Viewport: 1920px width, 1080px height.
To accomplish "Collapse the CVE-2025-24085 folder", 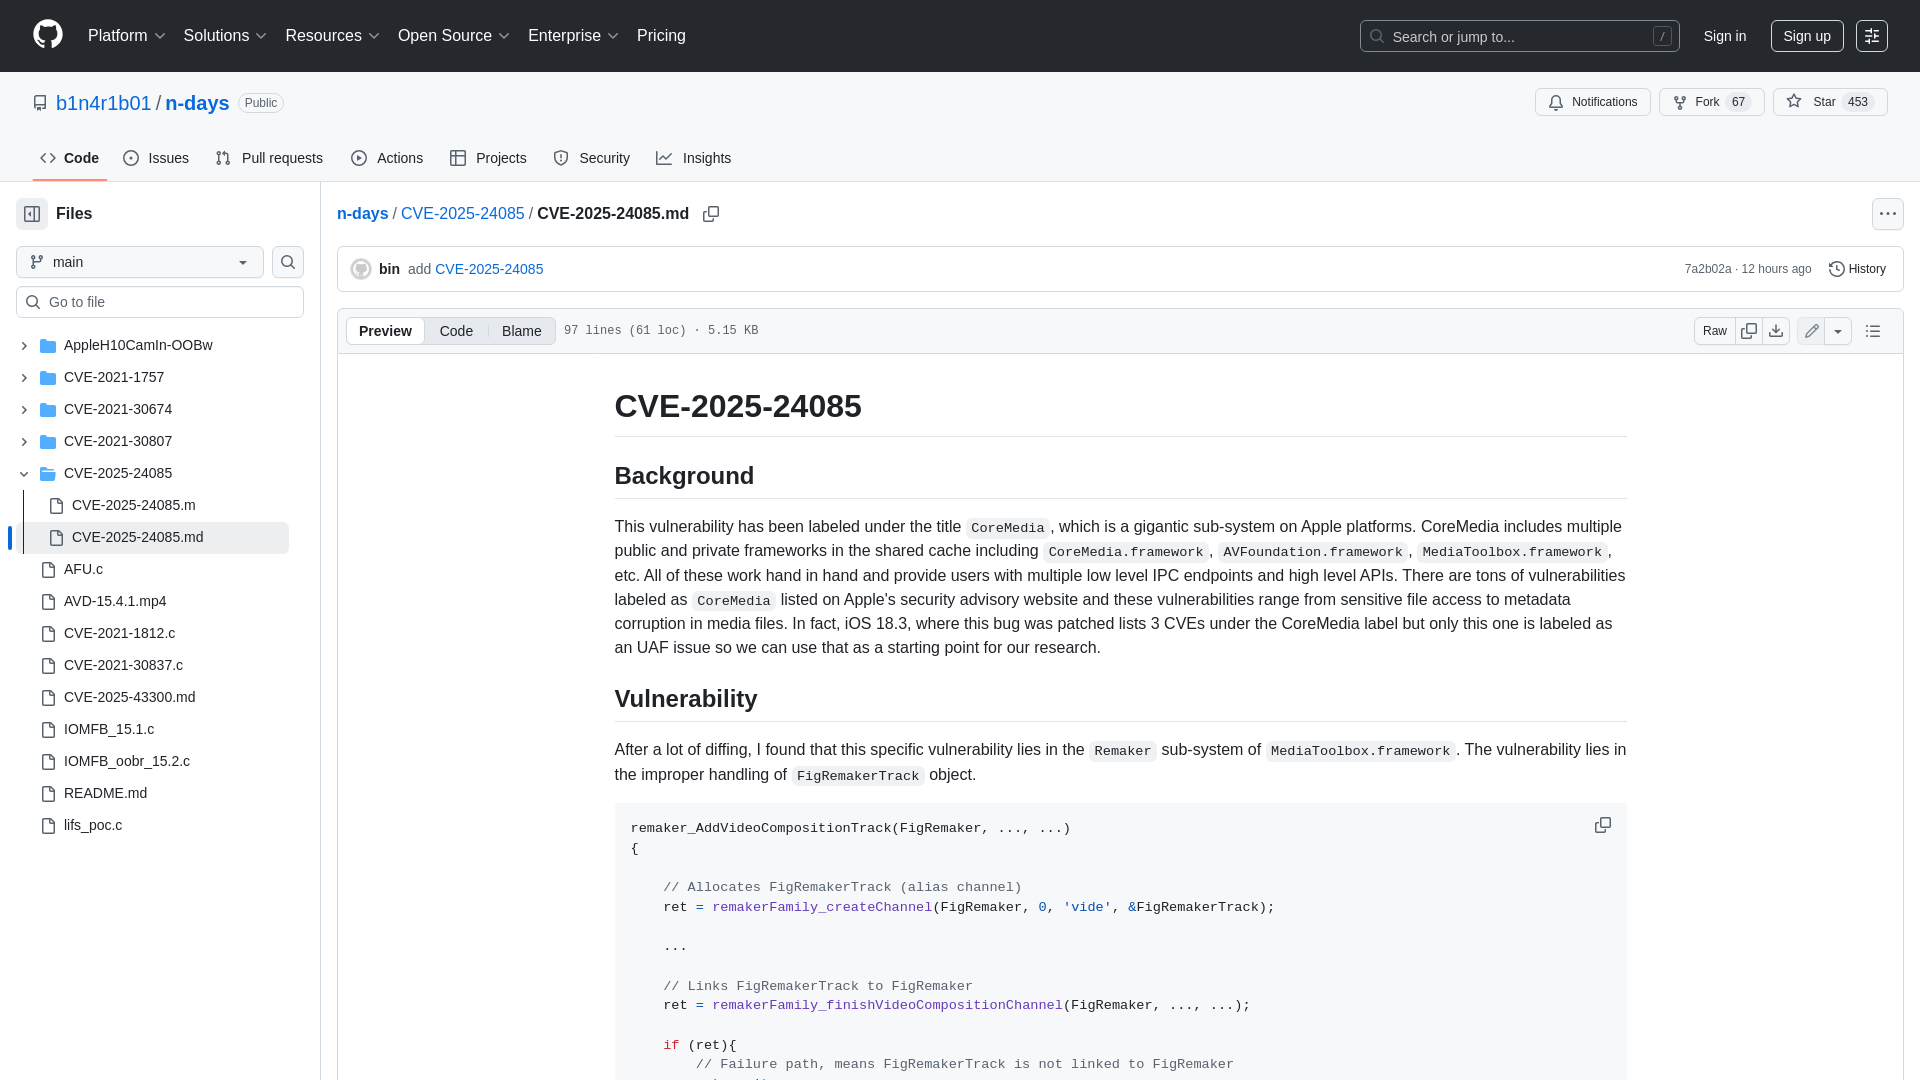I will click(x=24, y=473).
